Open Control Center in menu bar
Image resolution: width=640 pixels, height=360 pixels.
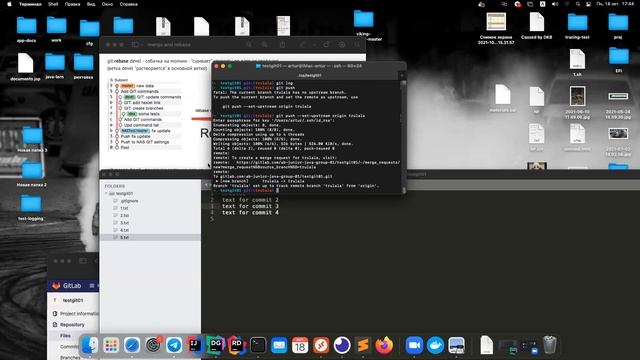pos(589,4)
